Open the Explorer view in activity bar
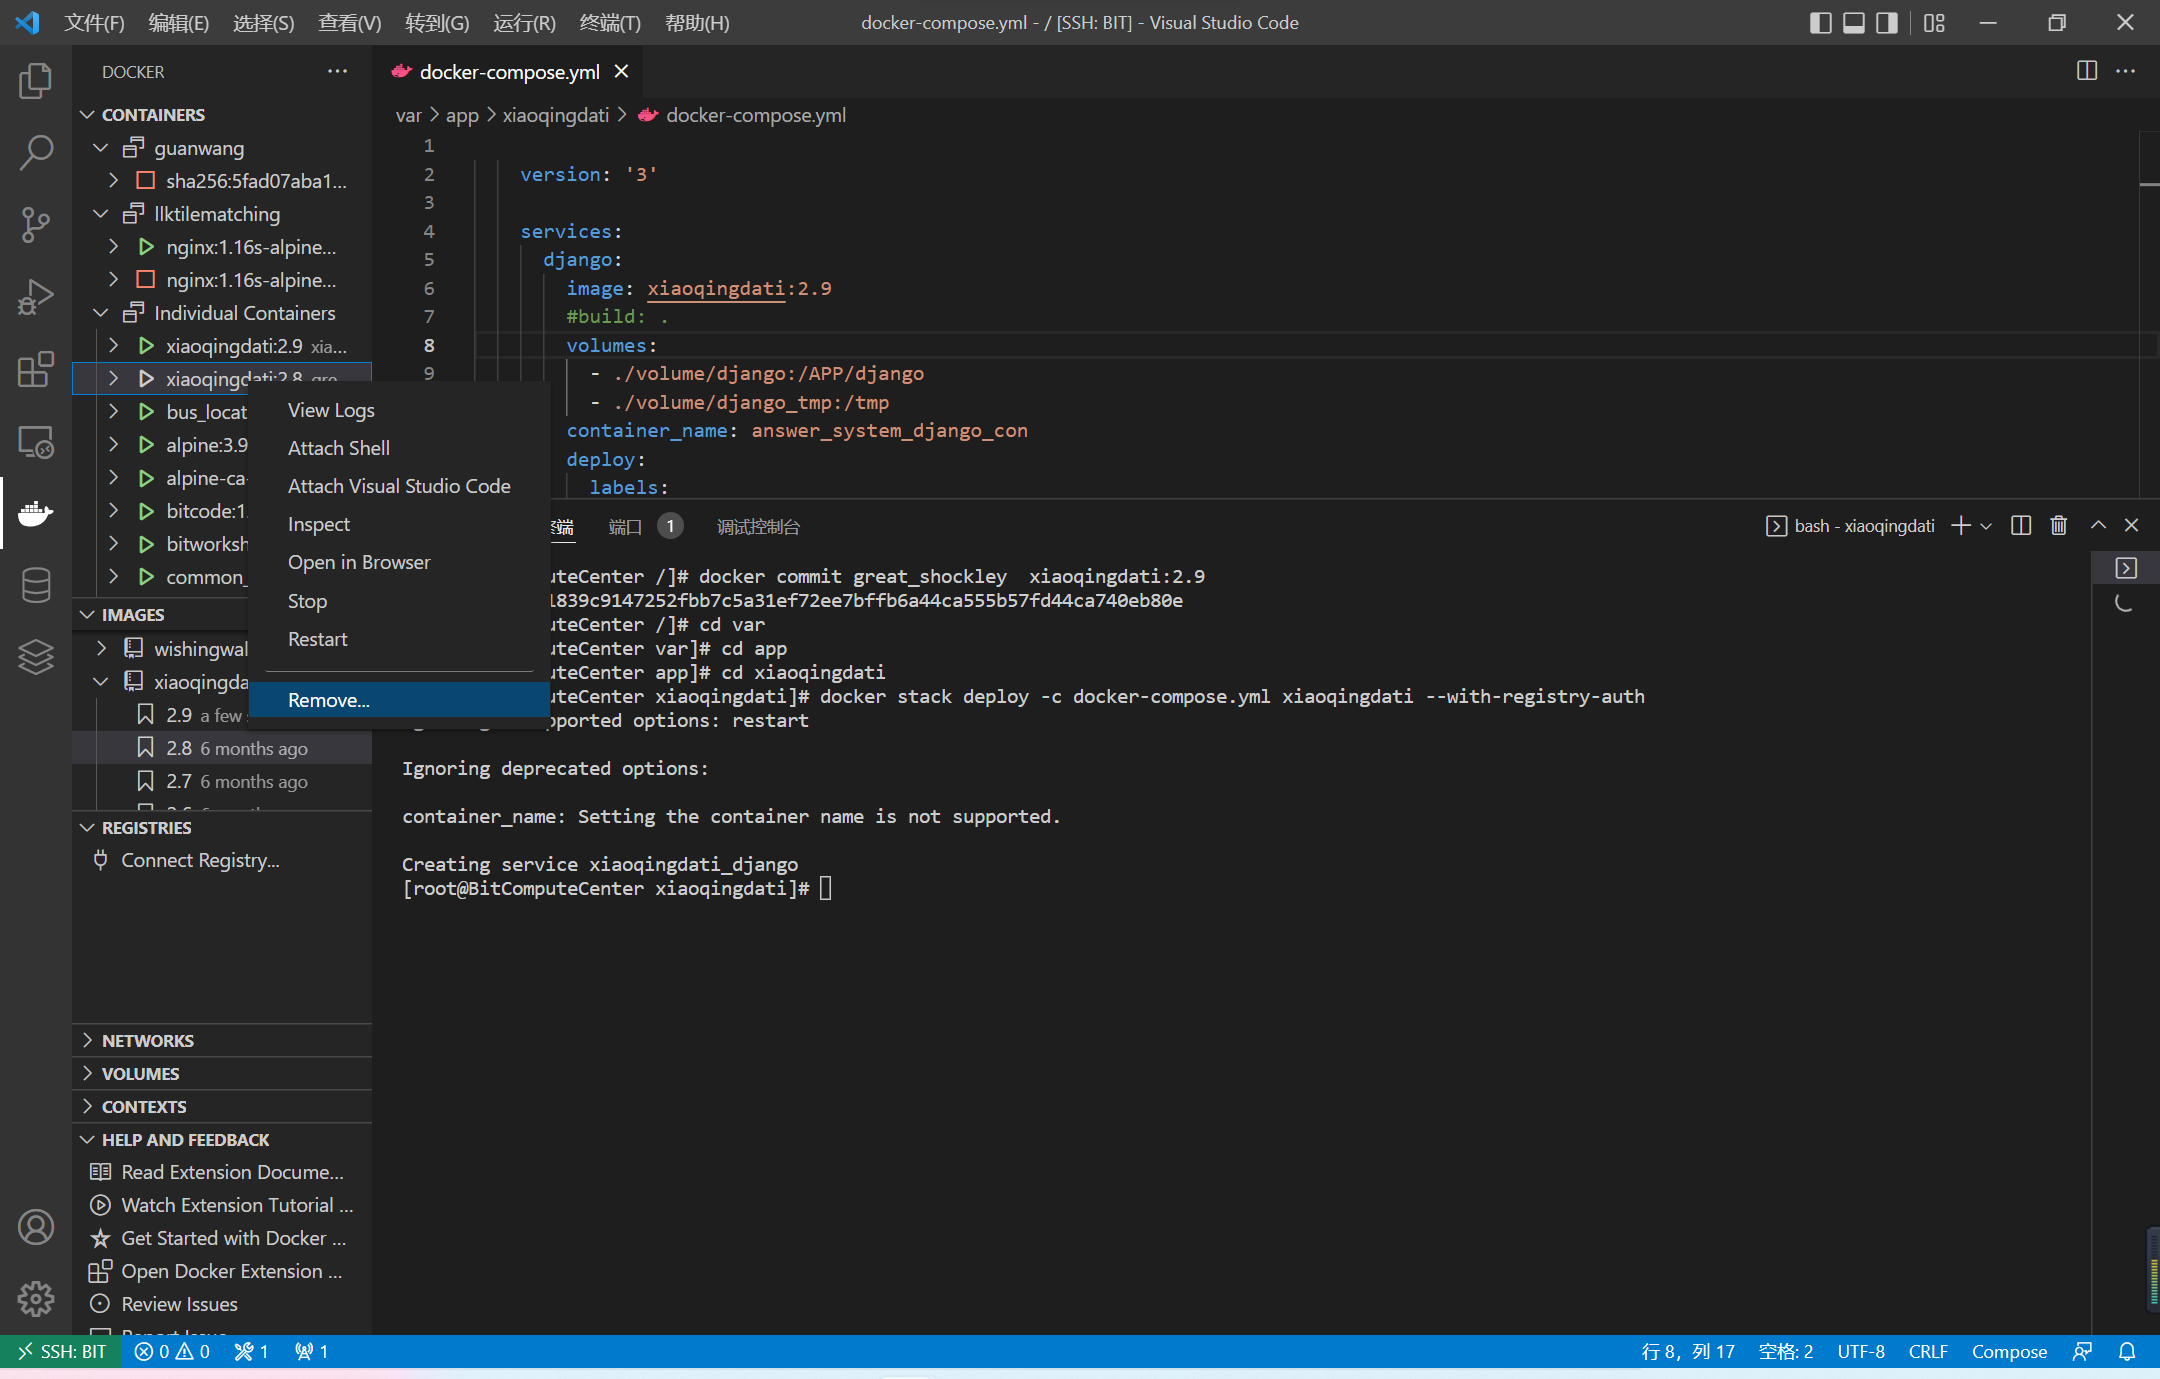The height and width of the screenshot is (1379, 2160). tap(36, 81)
